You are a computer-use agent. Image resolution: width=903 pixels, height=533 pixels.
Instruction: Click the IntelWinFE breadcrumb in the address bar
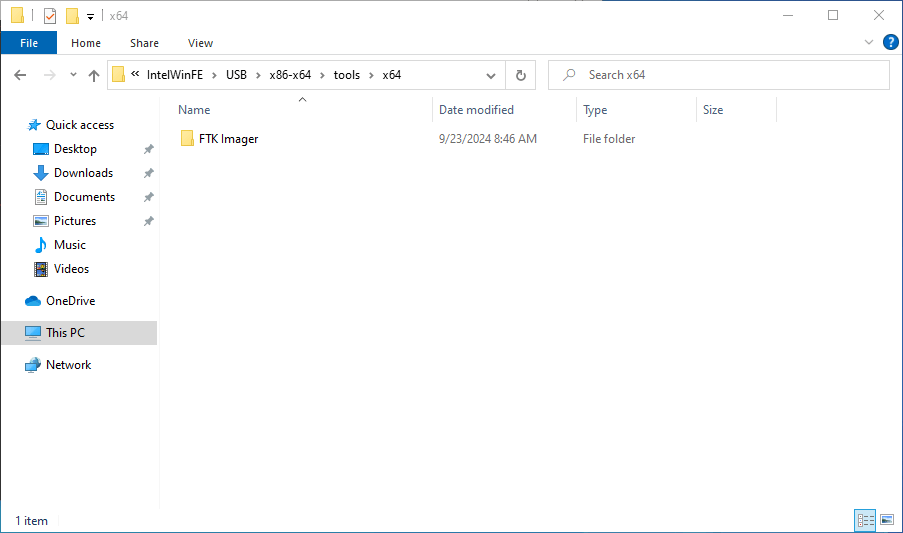point(174,75)
